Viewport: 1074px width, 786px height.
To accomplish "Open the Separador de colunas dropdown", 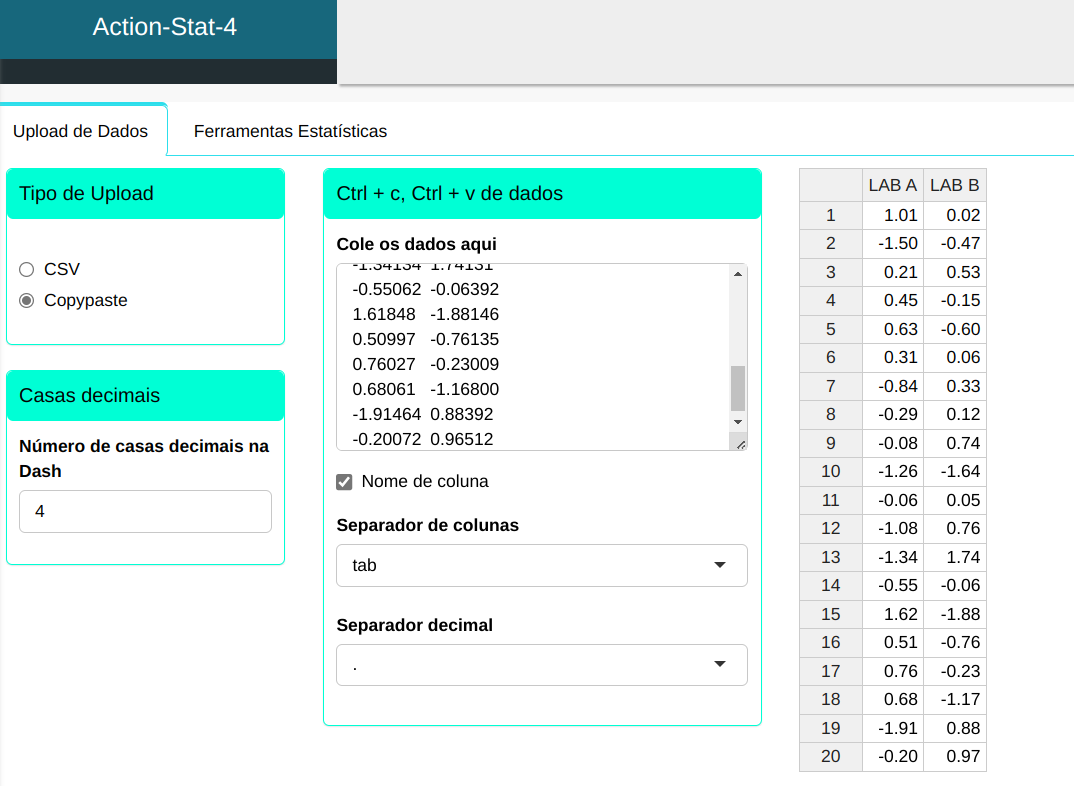I will click(541, 565).
